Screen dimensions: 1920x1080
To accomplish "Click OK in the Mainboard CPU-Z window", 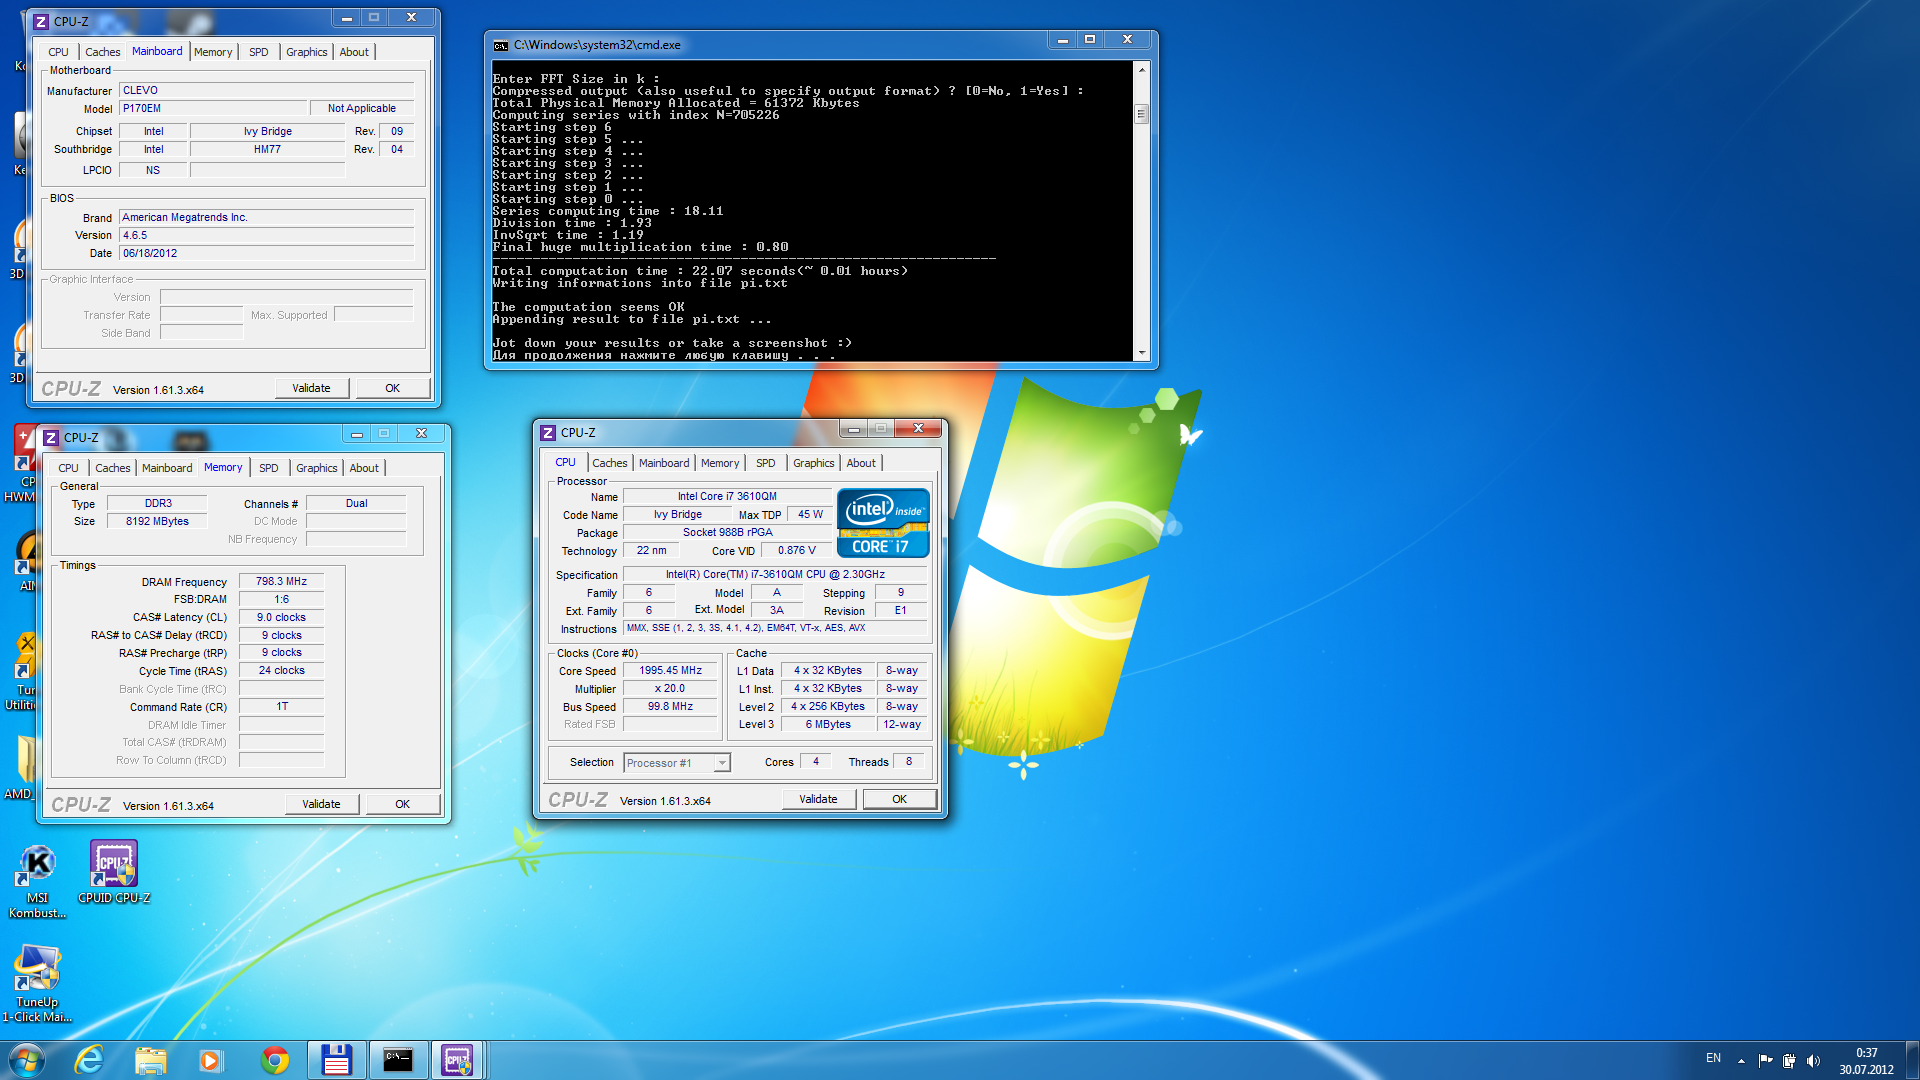I will pyautogui.click(x=392, y=388).
